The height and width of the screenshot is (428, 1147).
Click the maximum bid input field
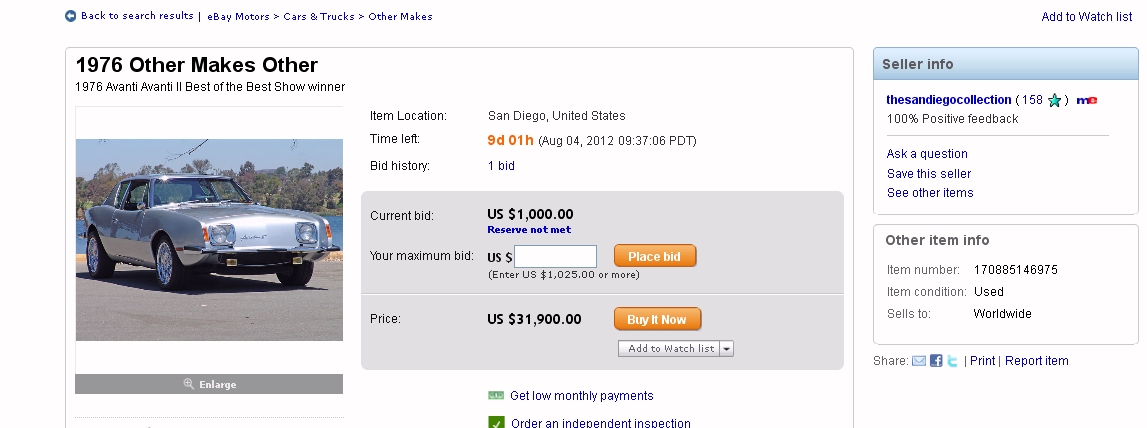pos(555,257)
